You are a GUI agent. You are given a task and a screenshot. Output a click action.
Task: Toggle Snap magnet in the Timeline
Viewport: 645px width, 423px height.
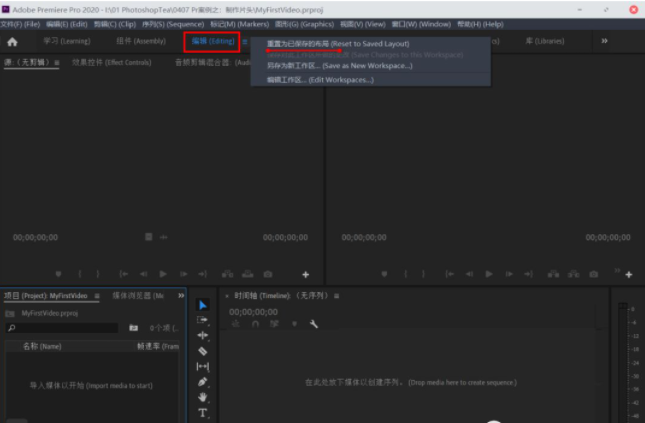(255, 324)
